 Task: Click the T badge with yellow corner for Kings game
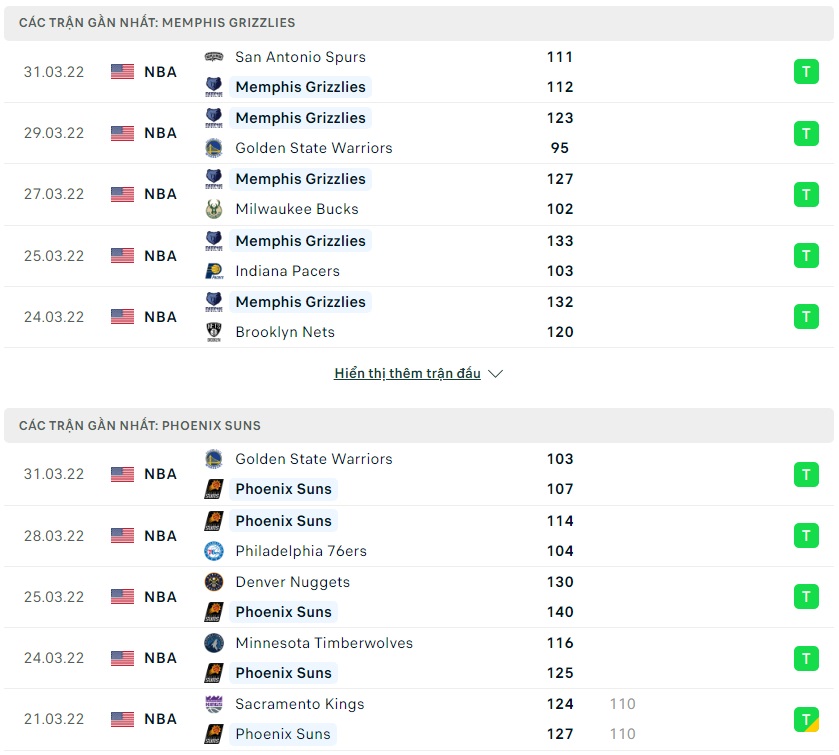[805, 719]
